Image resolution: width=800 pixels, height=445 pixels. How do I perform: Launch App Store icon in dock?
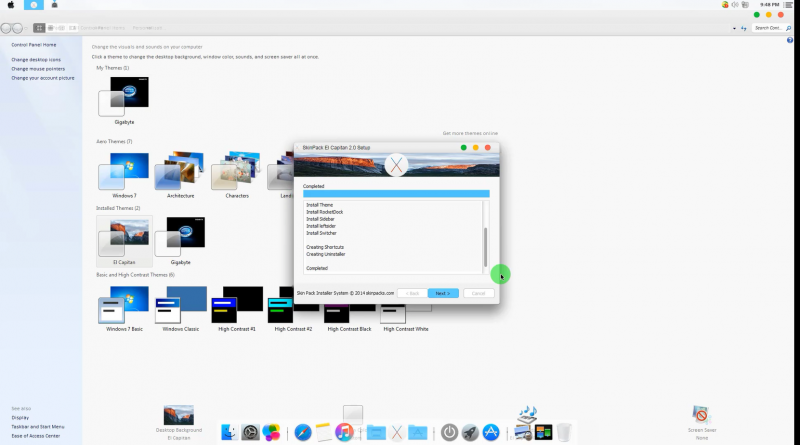(491, 432)
